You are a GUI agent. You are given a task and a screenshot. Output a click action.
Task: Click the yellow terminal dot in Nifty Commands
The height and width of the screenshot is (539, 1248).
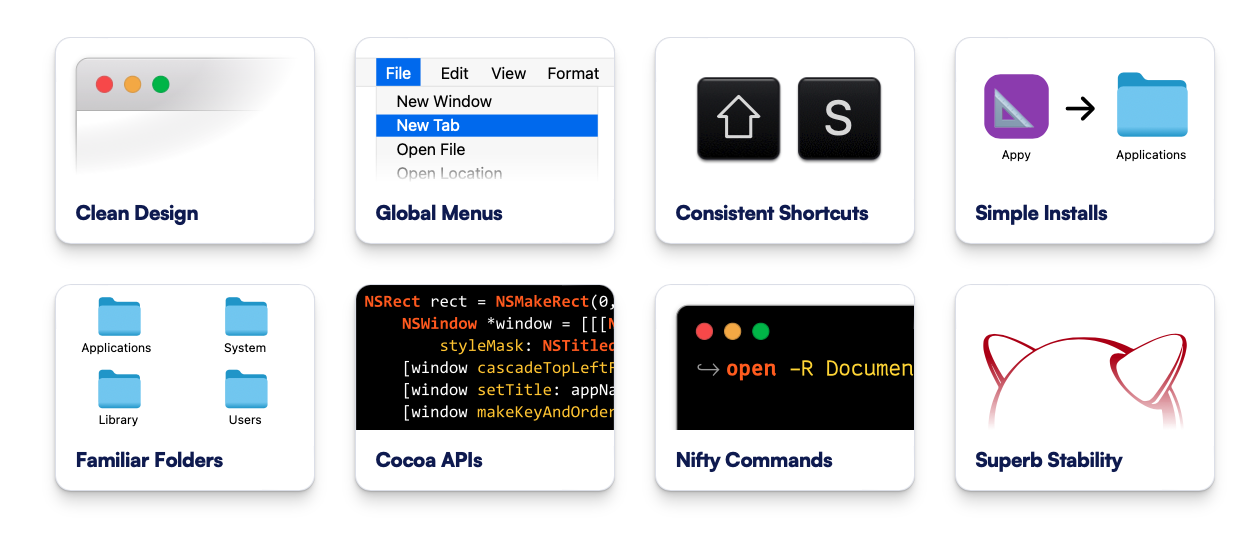(732, 331)
